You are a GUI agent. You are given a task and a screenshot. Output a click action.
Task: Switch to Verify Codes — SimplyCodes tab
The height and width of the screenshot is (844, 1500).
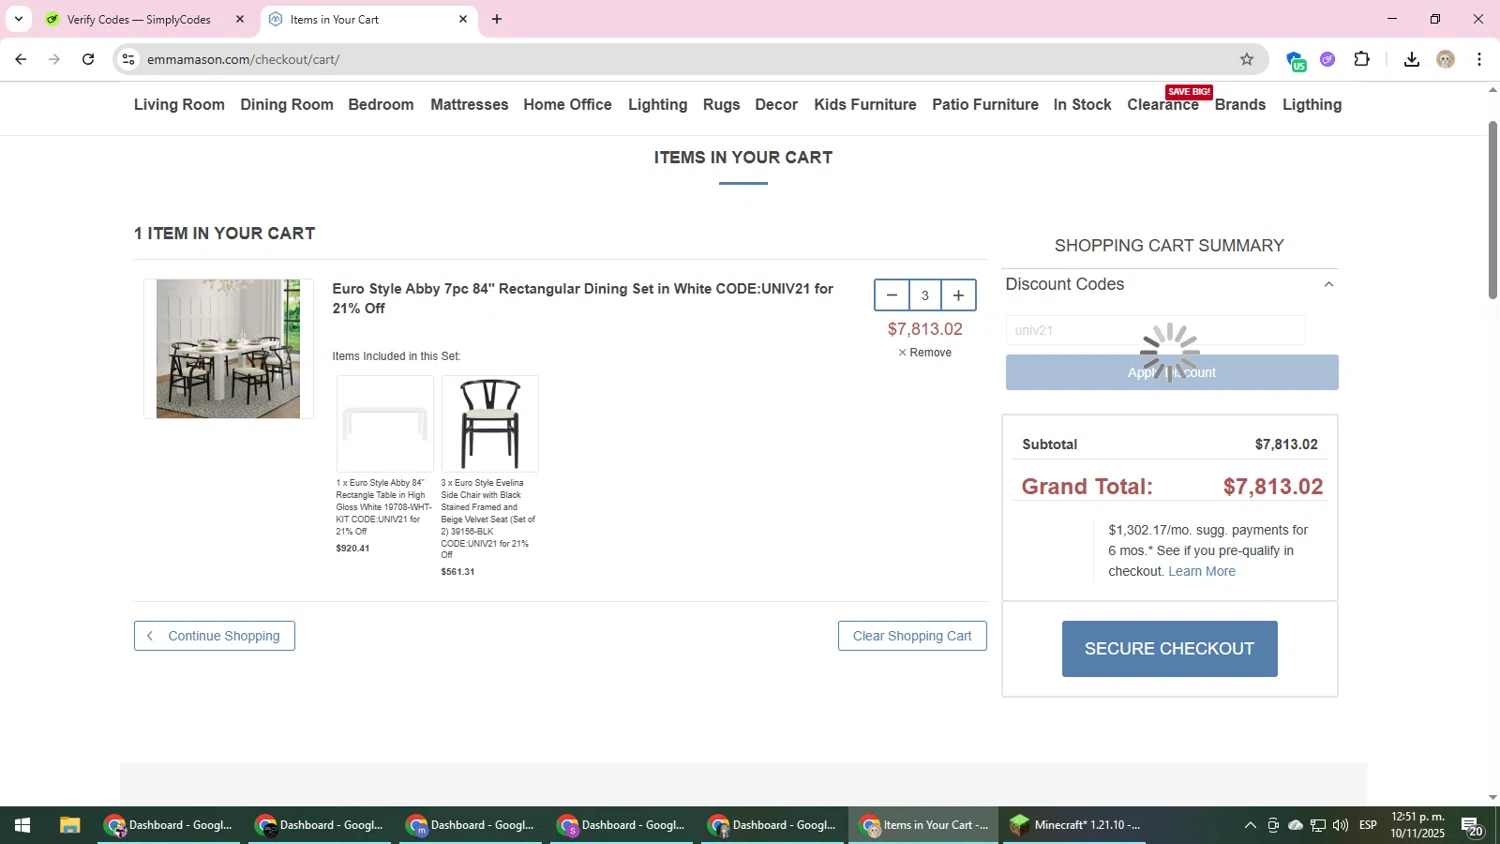[x=138, y=19]
